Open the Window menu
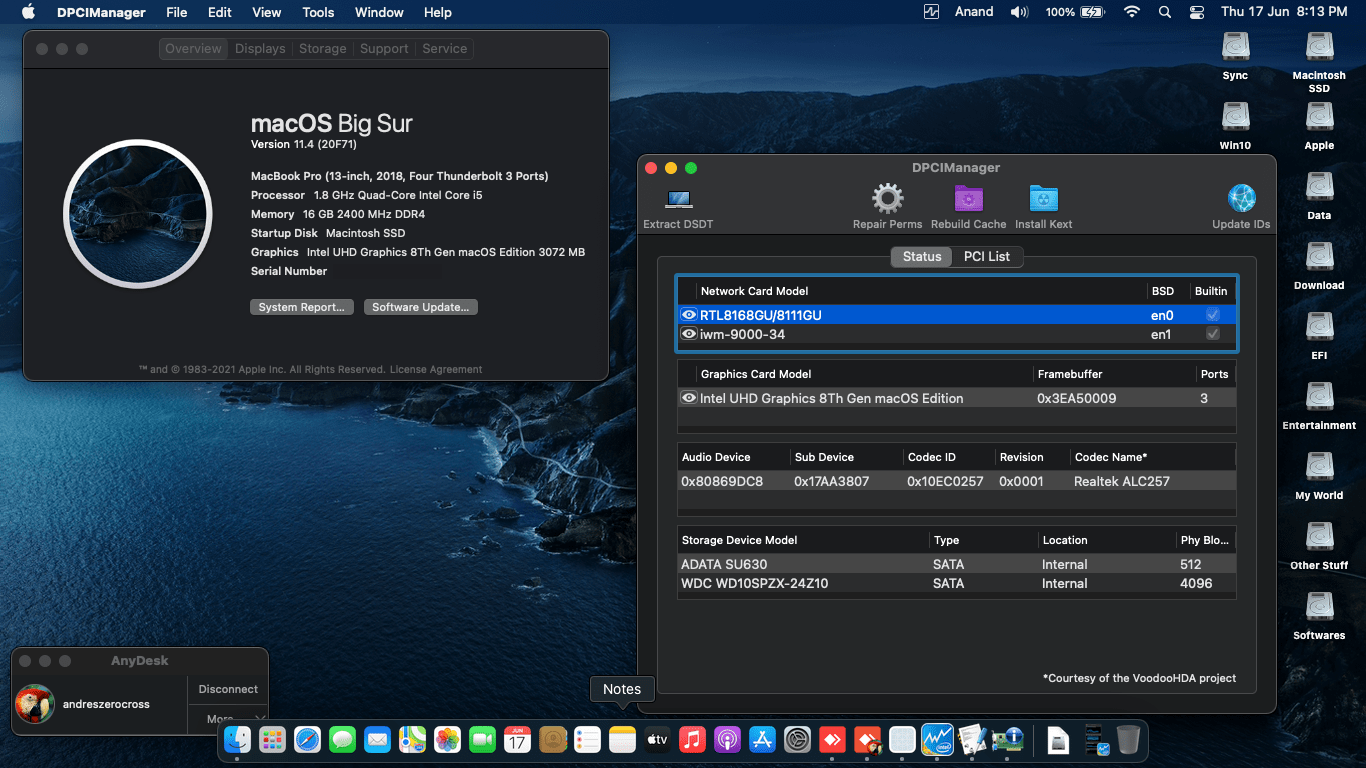 pyautogui.click(x=379, y=12)
